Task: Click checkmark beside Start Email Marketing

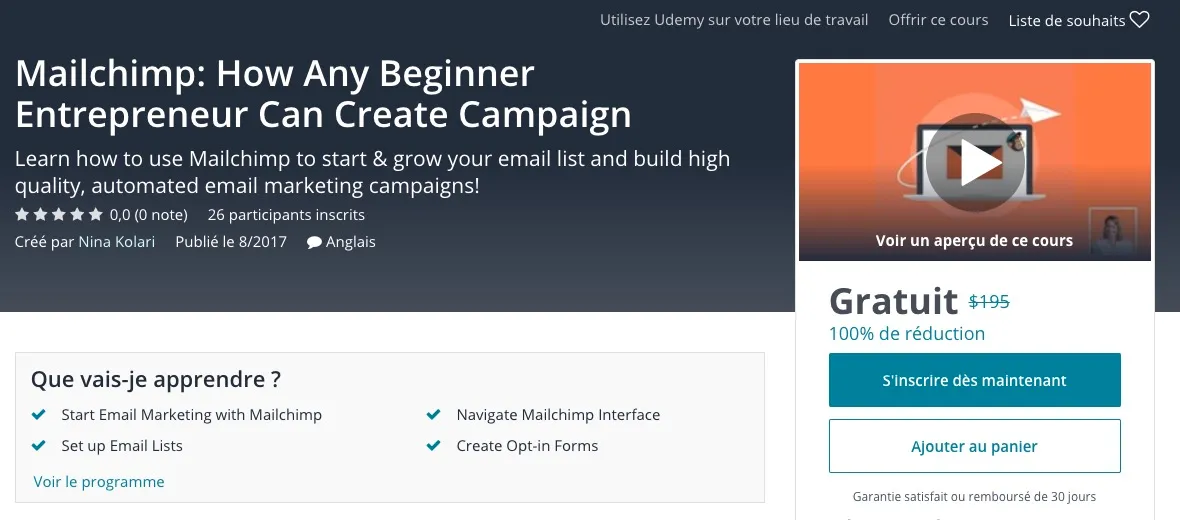Action: click(x=38, y=415)
